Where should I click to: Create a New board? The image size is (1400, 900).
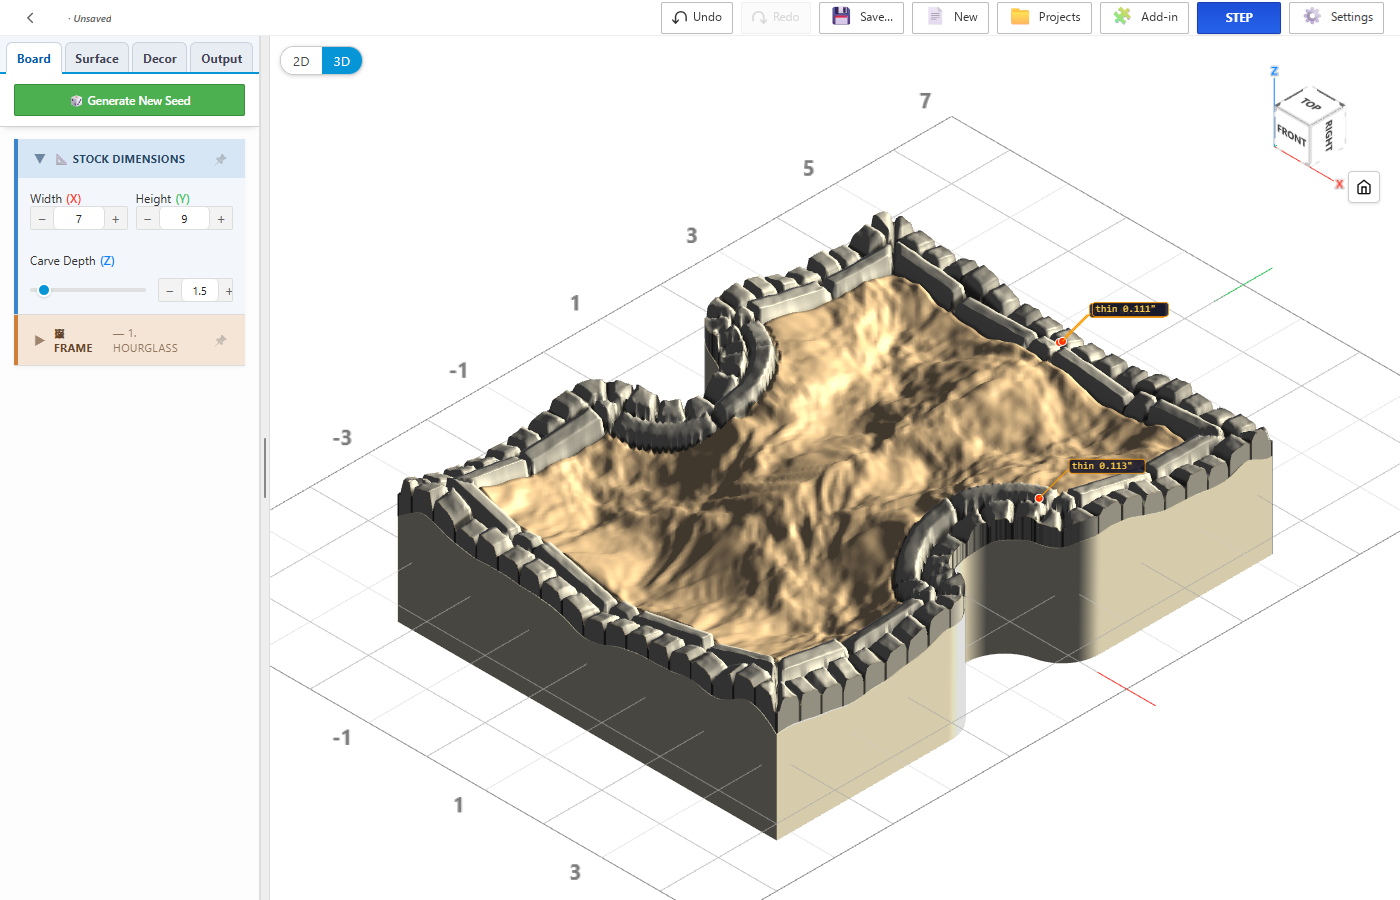pyautogui.click(x=951, y=18)
